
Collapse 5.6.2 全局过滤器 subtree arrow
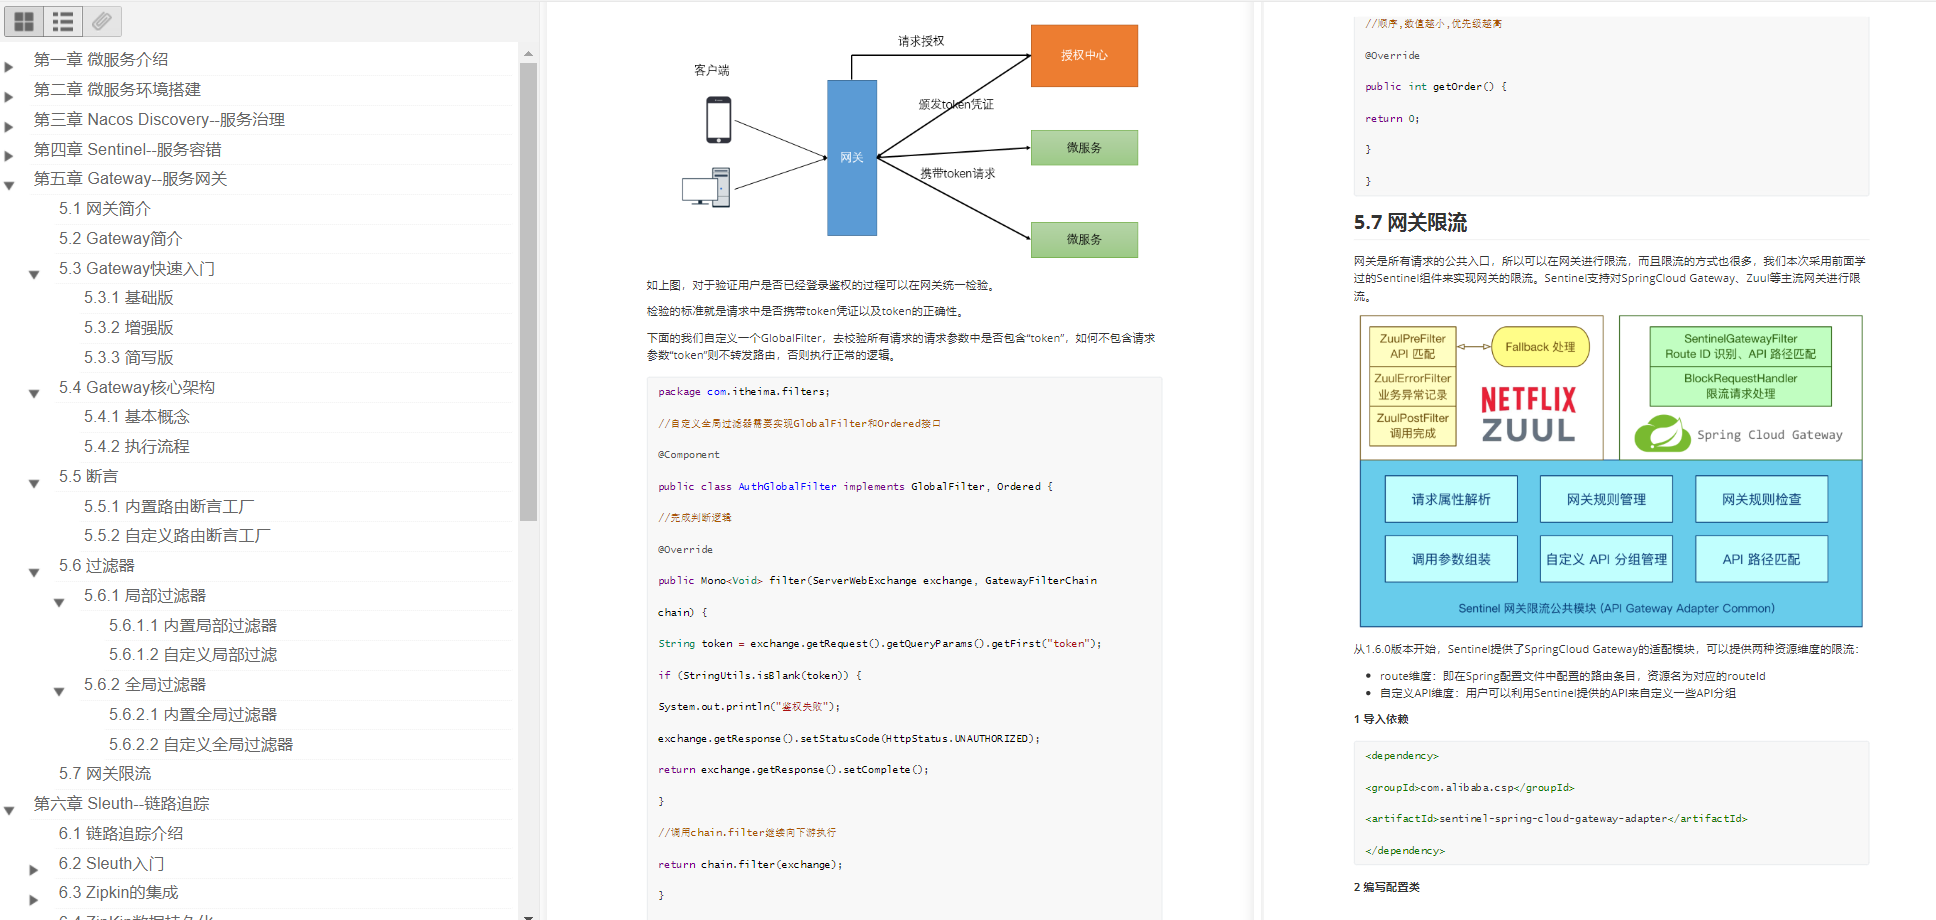tap(59, 692)
